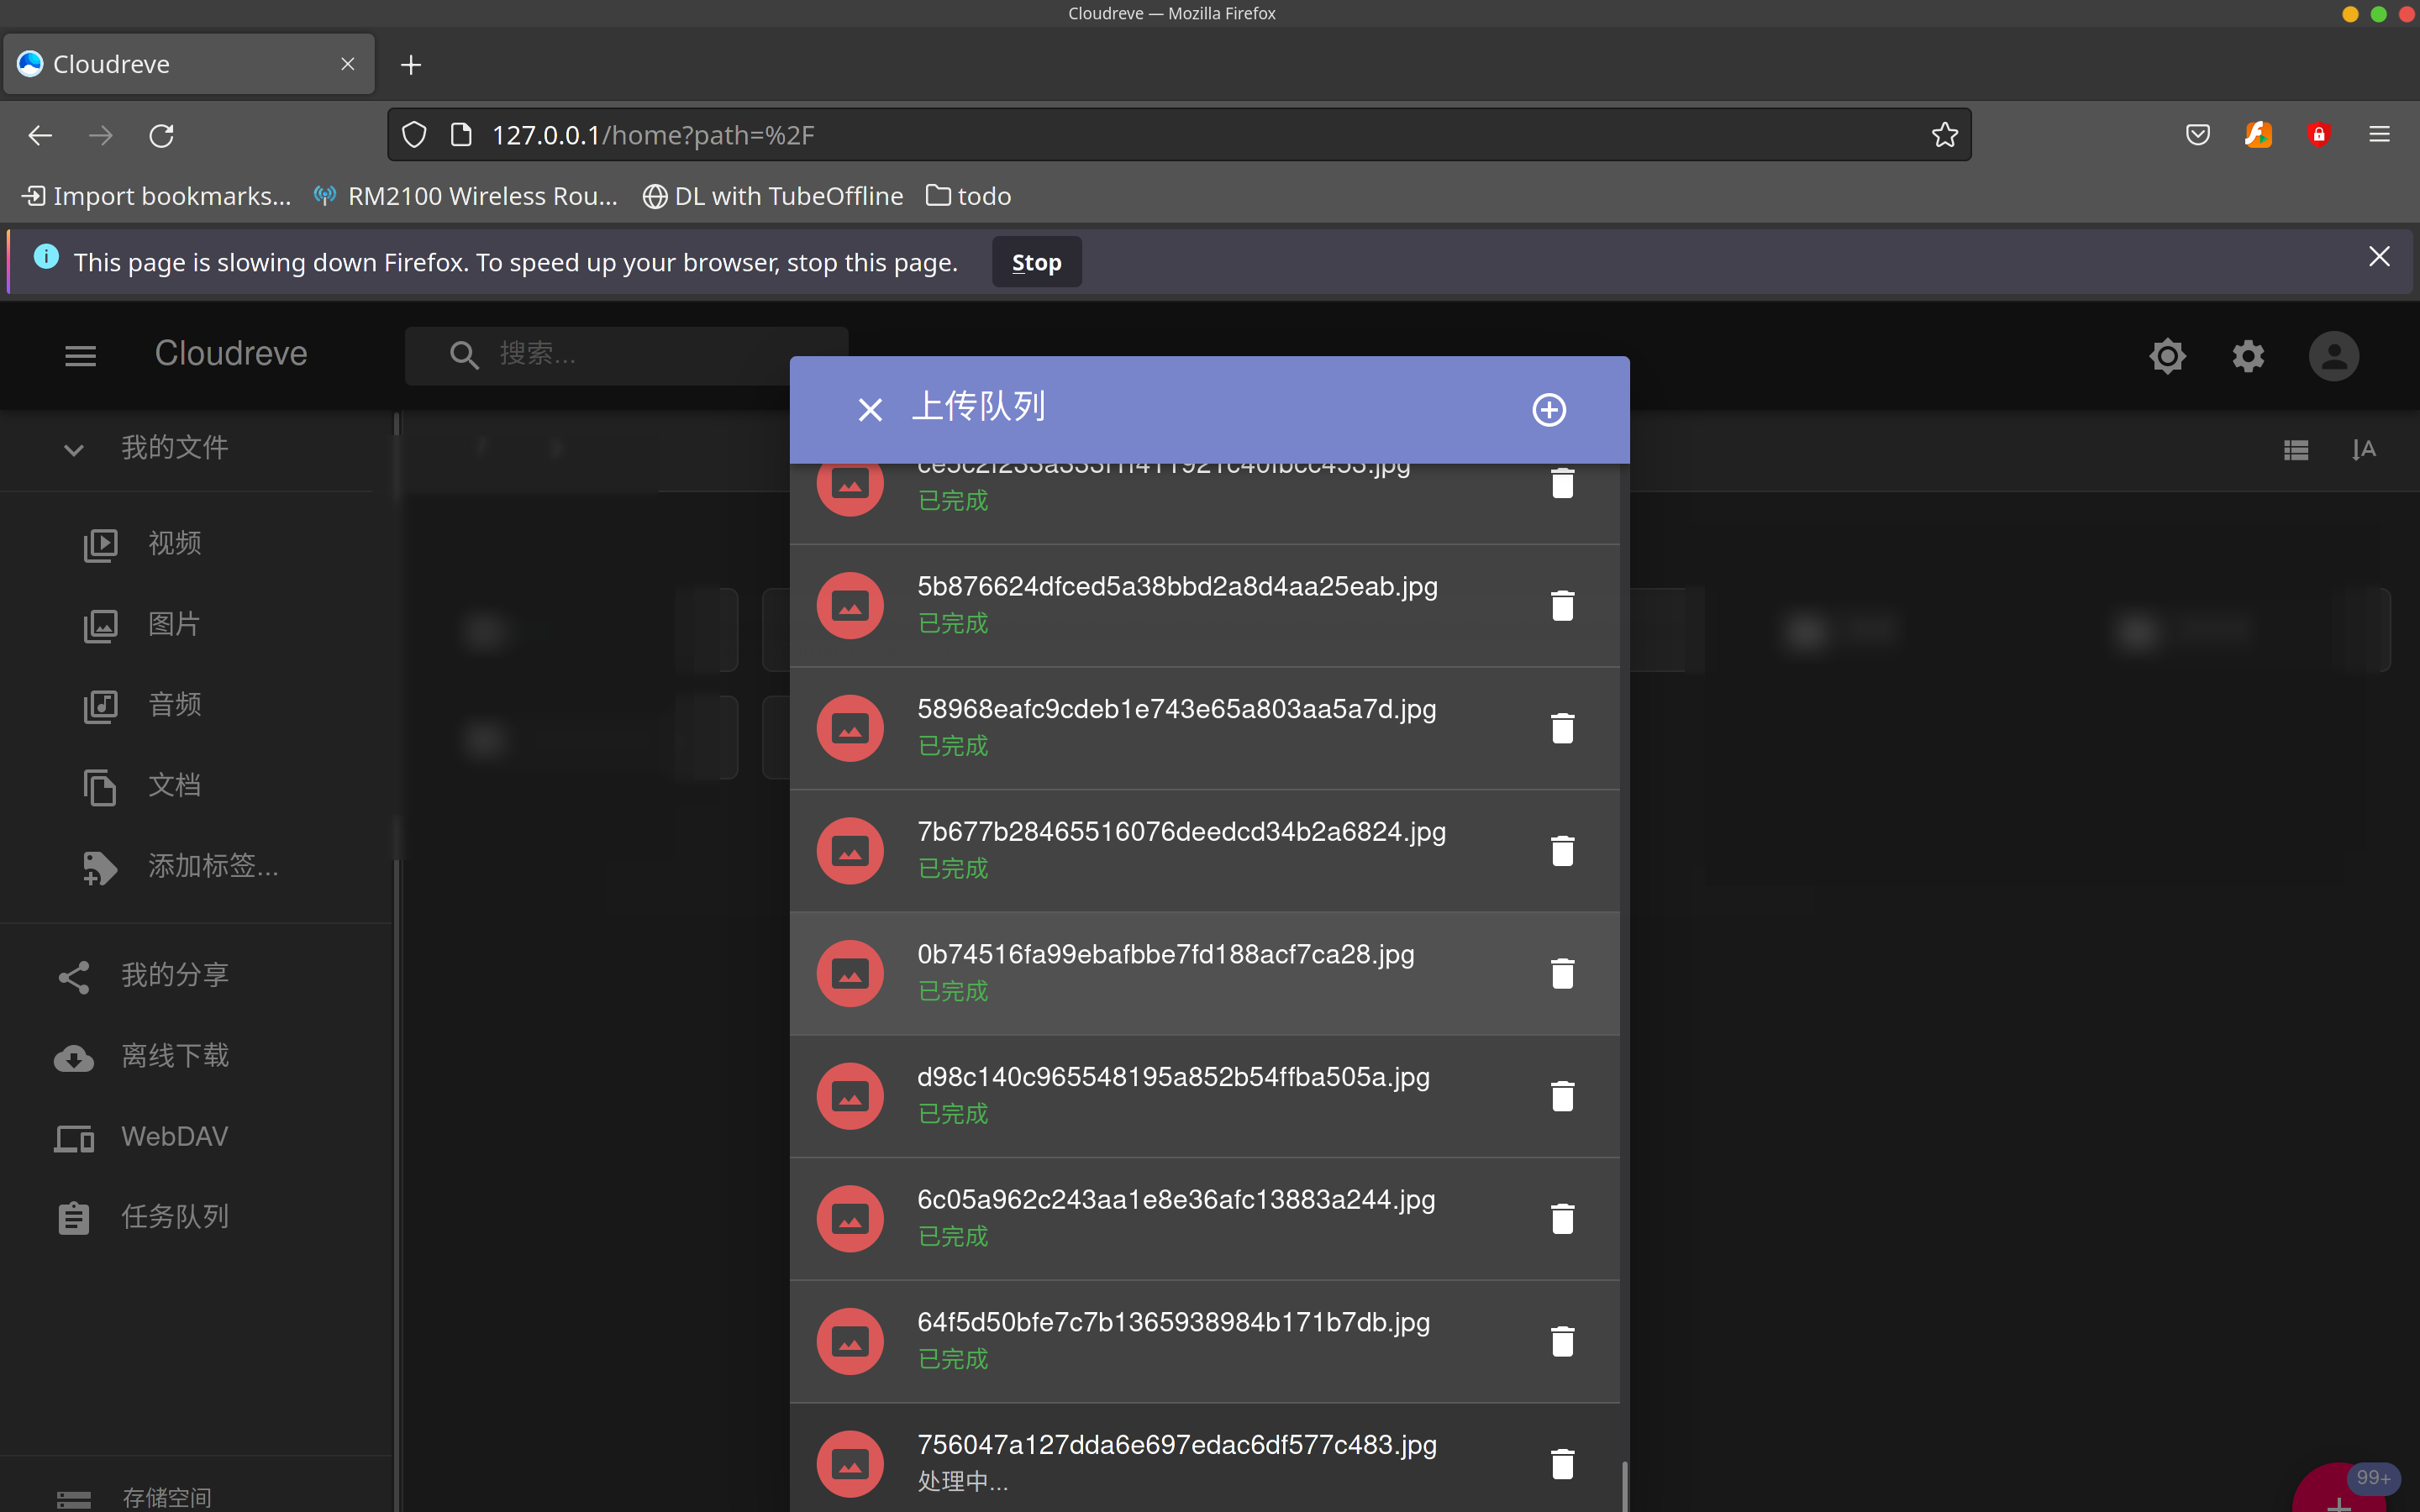Screen dimensions: 2420x1512
Task: Open Save to Pocket button
Action: click(x=2197, y=134)
